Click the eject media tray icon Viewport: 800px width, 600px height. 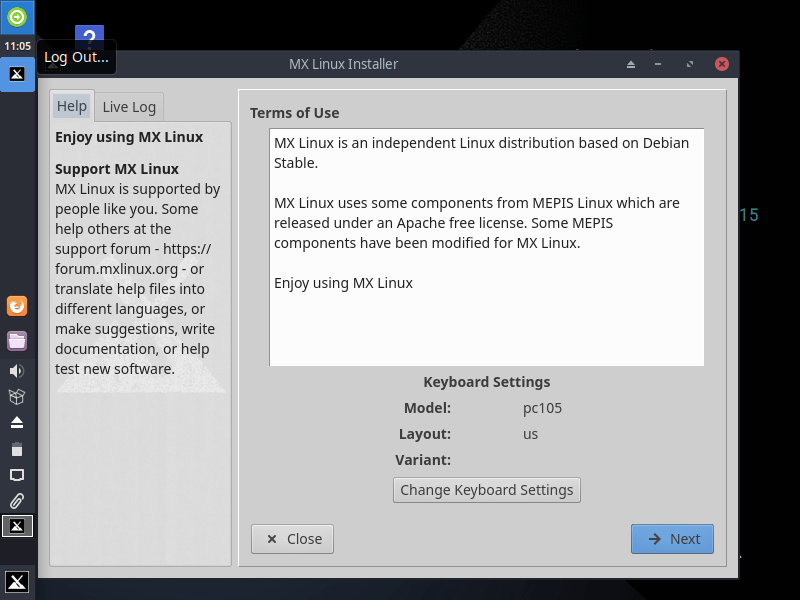click(x=17, y=422)
